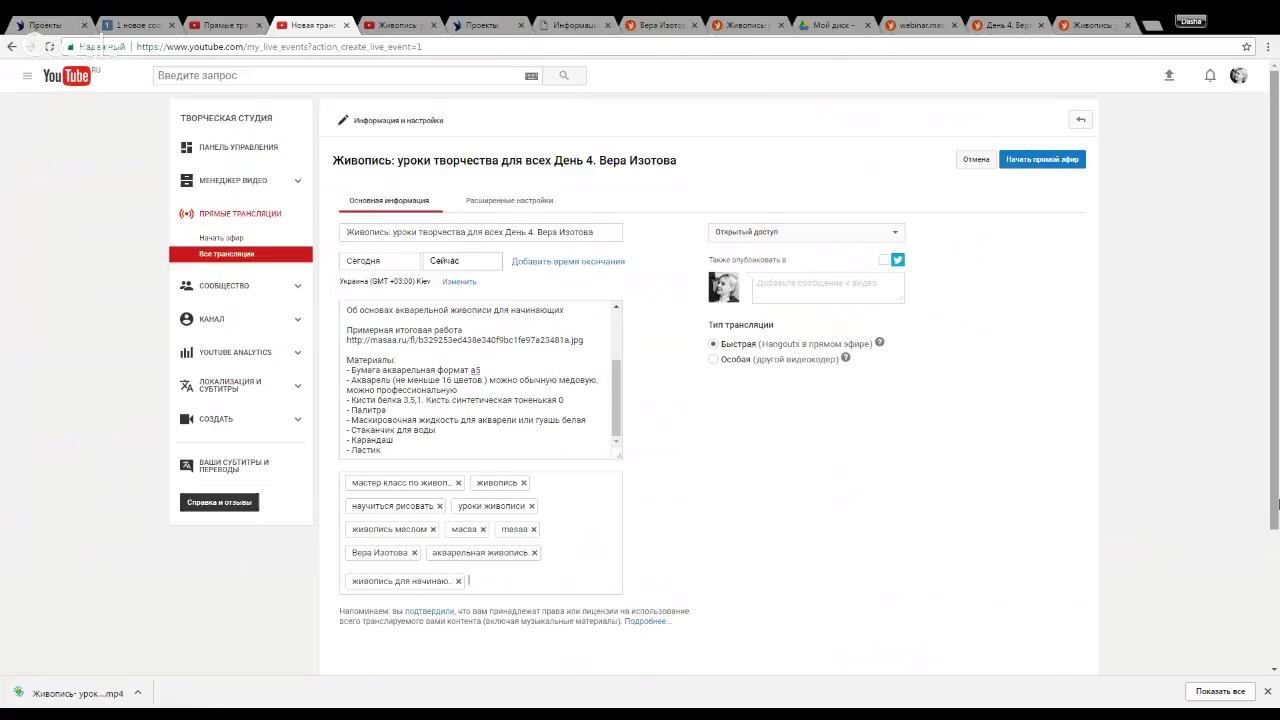This screenshot has height=720, width=1280.
Task: Open help for Особая broadcast type
Action: 846,358
